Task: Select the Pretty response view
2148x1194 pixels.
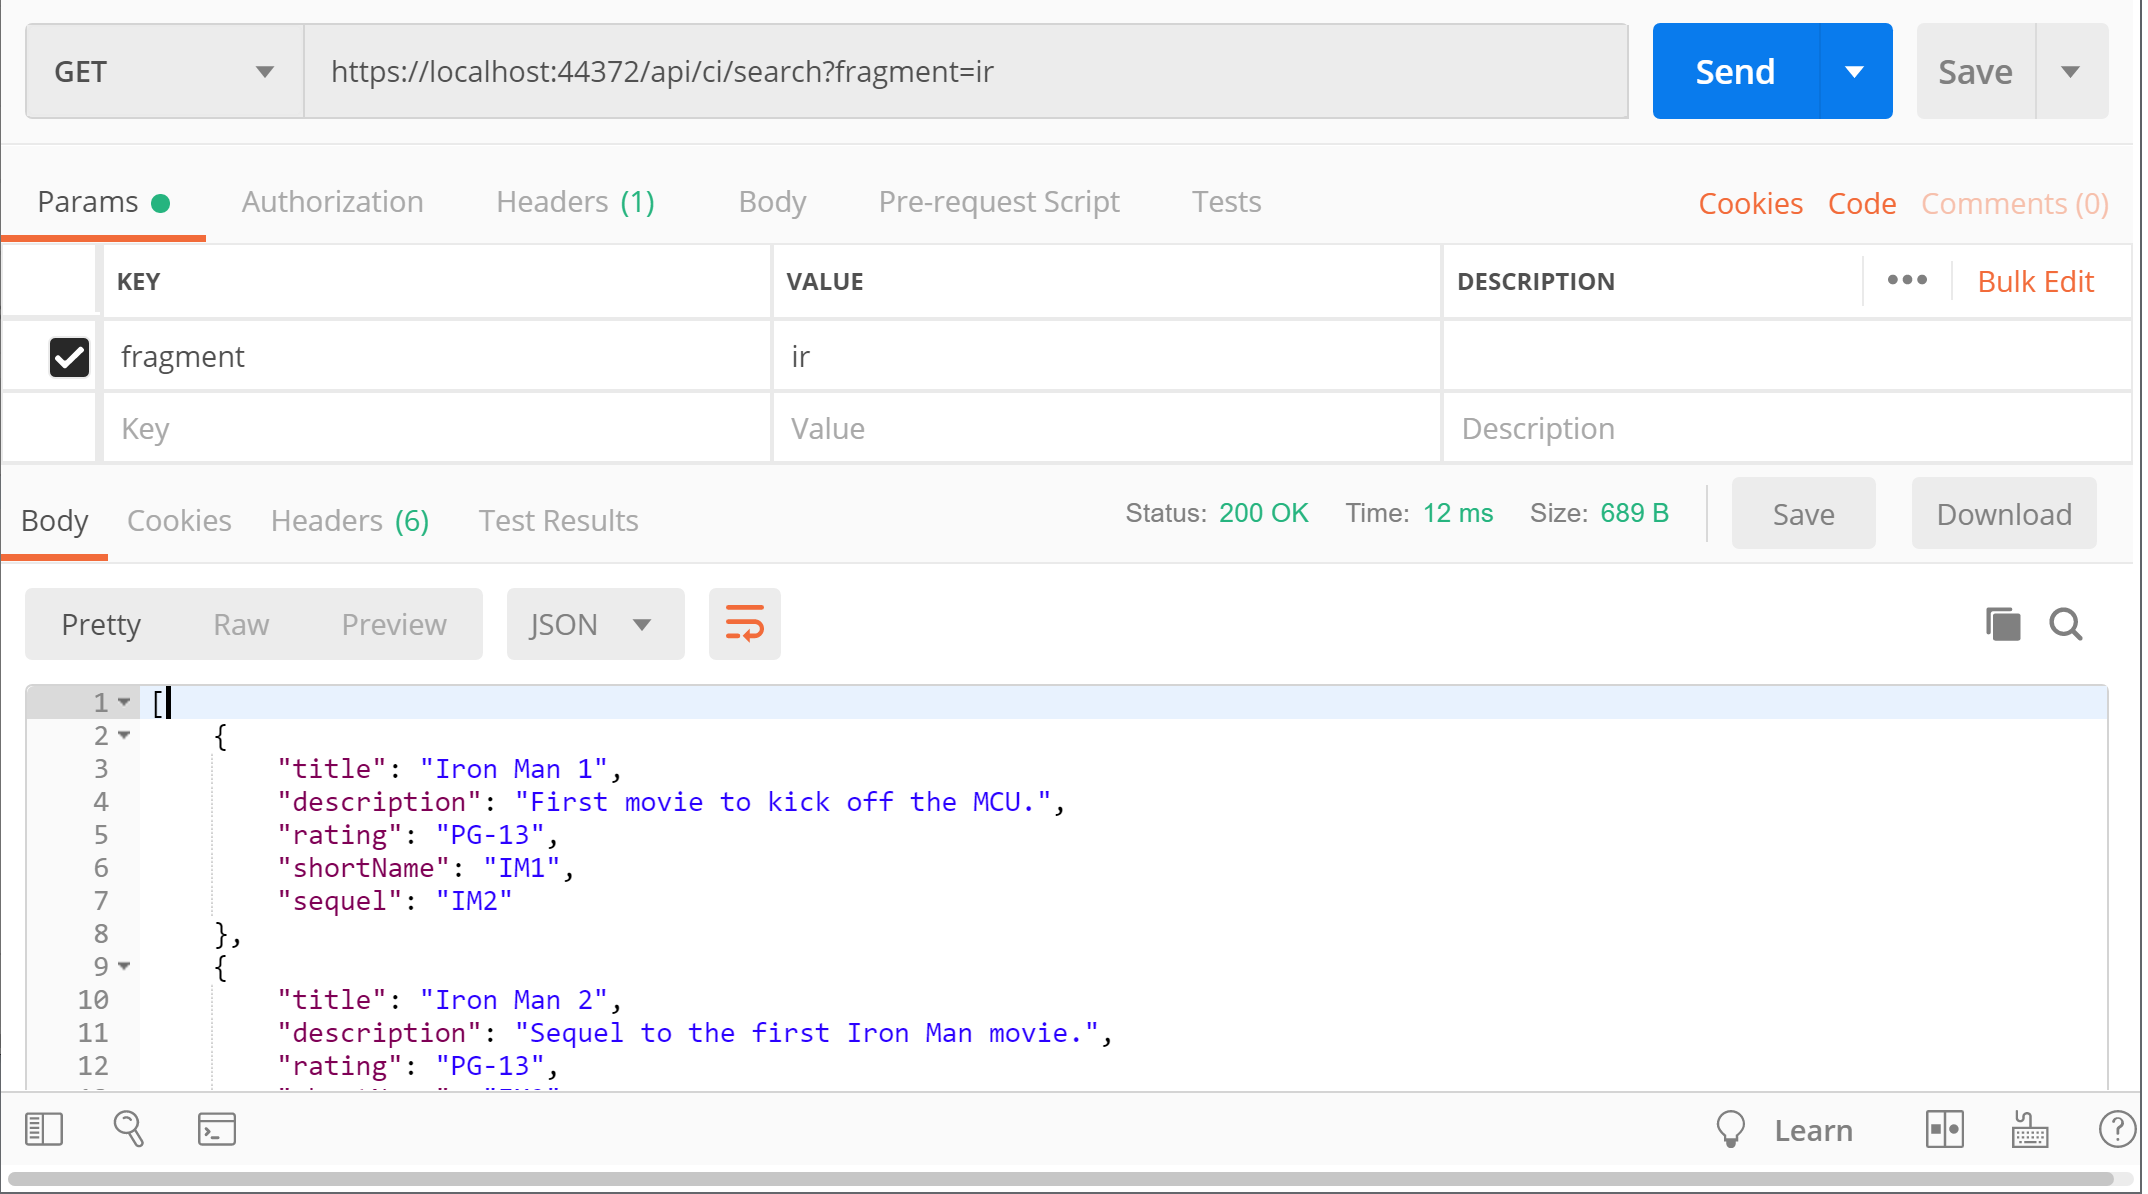Action: tap(100, 623)
